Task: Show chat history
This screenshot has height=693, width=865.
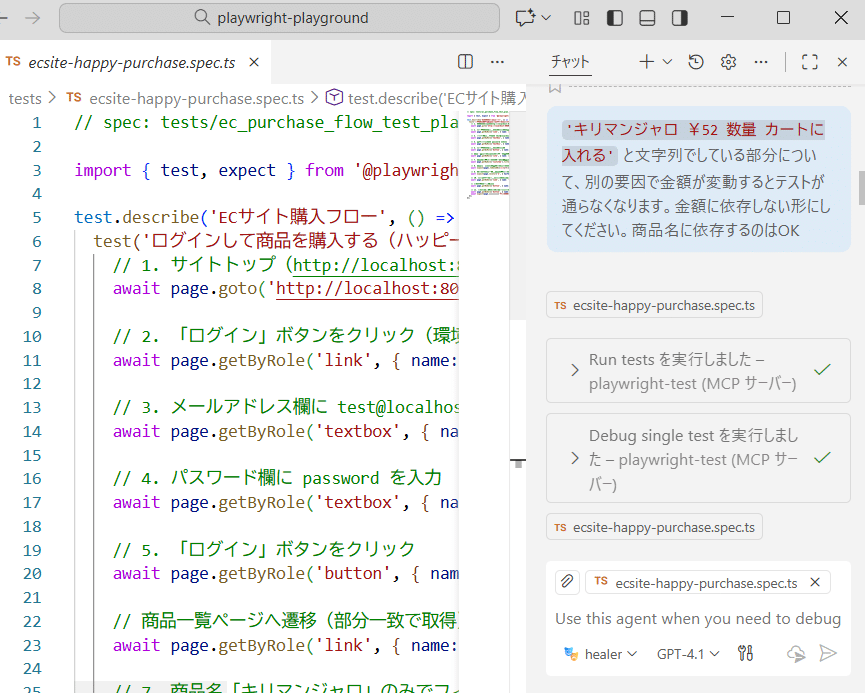Action: tap(696, 62)
